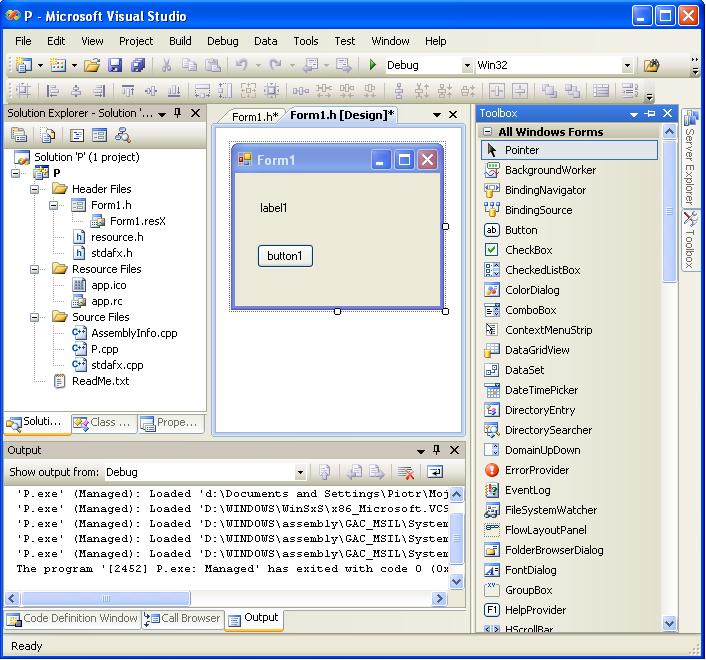
Task: Click the Open File folder icon
Action: click(x=92, y=65)
